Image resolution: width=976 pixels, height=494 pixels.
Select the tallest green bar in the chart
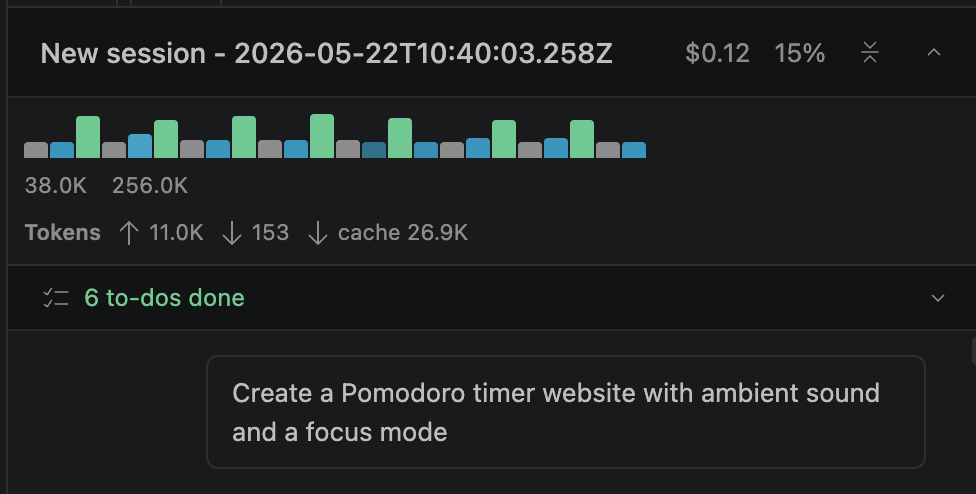(x=322, y=136)
